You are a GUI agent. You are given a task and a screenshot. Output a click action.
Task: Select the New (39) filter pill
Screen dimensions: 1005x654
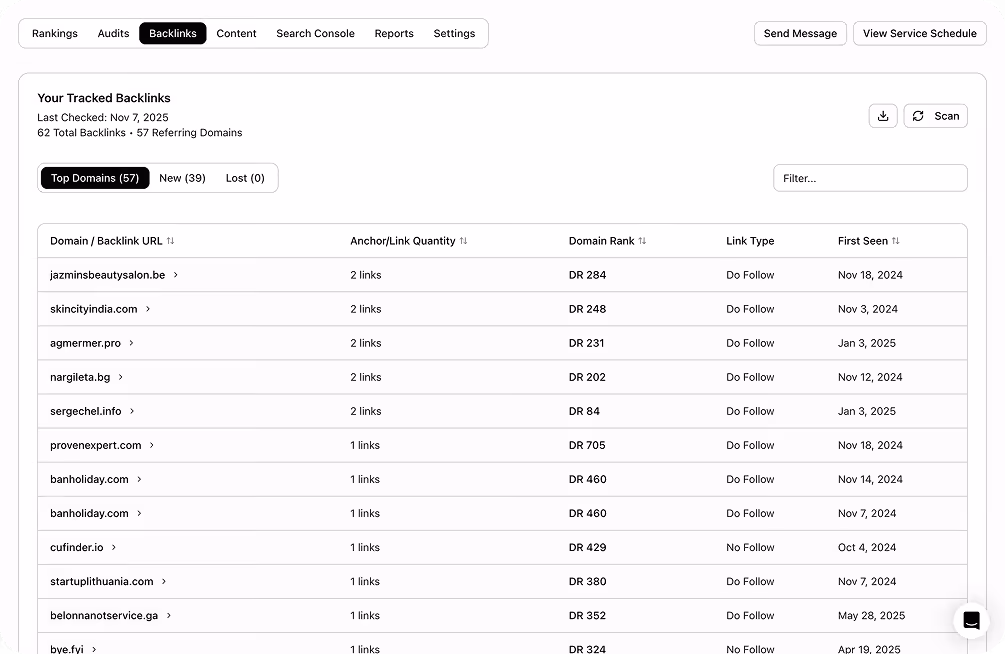pyautogui.click(x=182, y=177)
